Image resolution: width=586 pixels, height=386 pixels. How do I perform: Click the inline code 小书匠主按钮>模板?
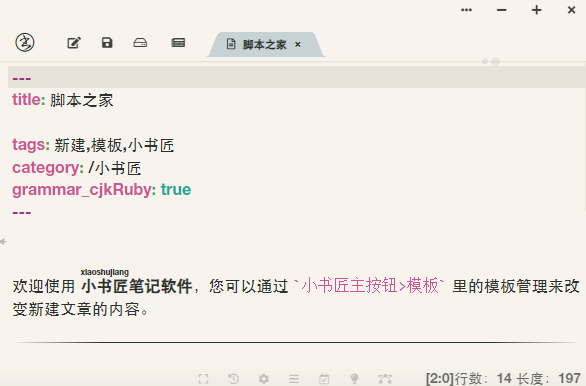click(x=369, y=286)
